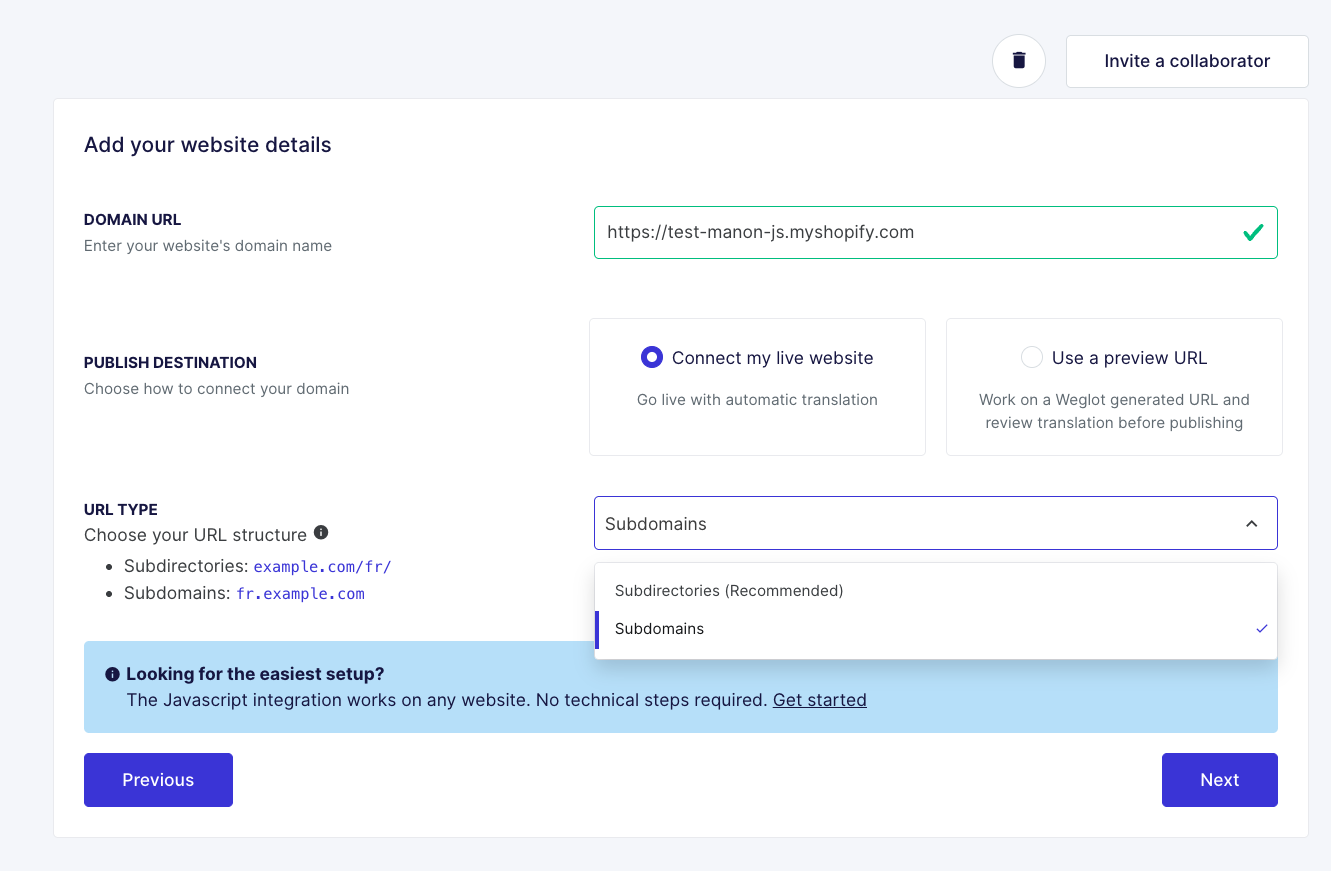This screenshot has height=871, width=1331.
Task: Open the Get started link
Action: point(819,700)
